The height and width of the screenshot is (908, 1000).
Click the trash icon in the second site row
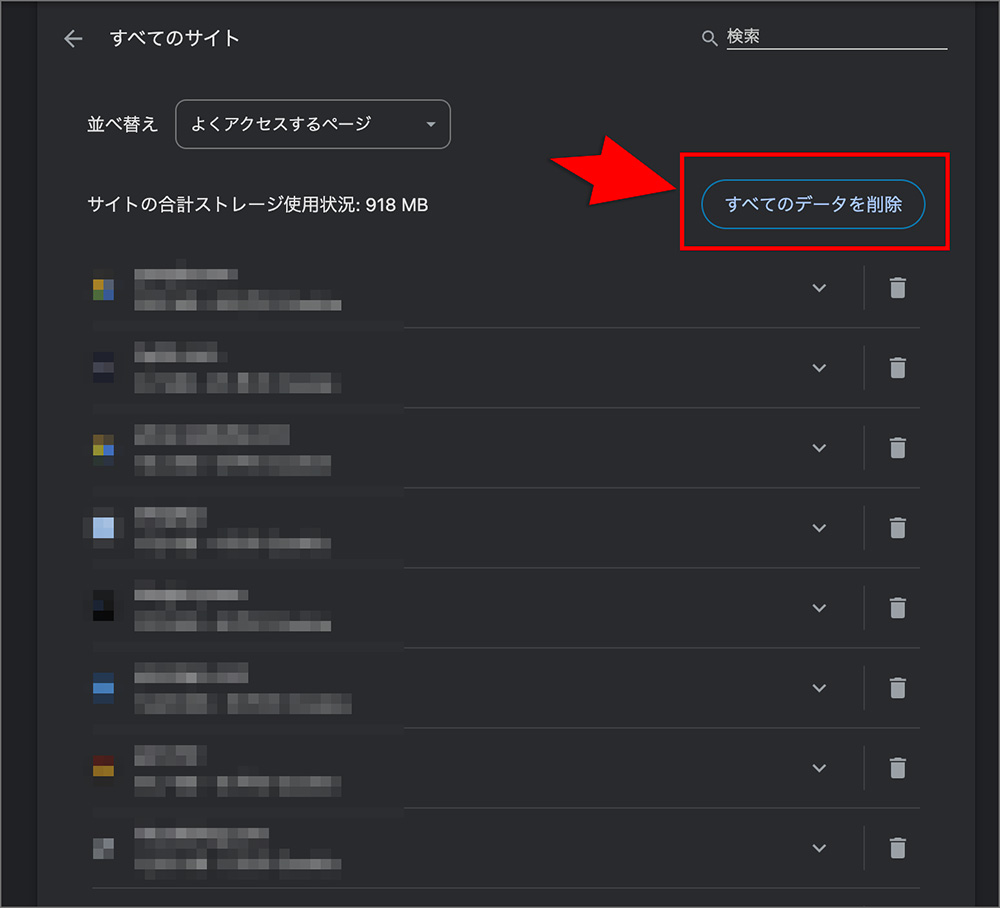pyautogui.click(x=897, y=368)
